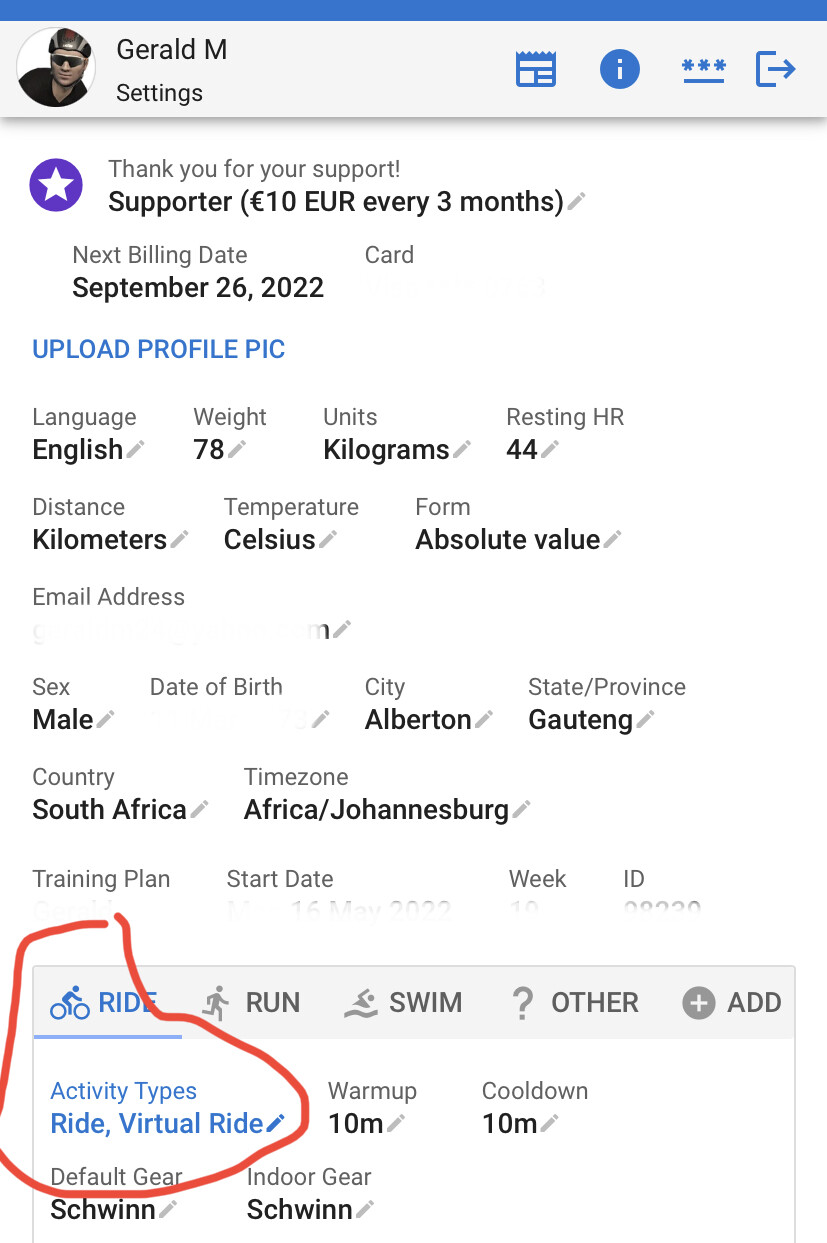Edit the Supporter subscription pencil icon

click(x=577, y=202)
